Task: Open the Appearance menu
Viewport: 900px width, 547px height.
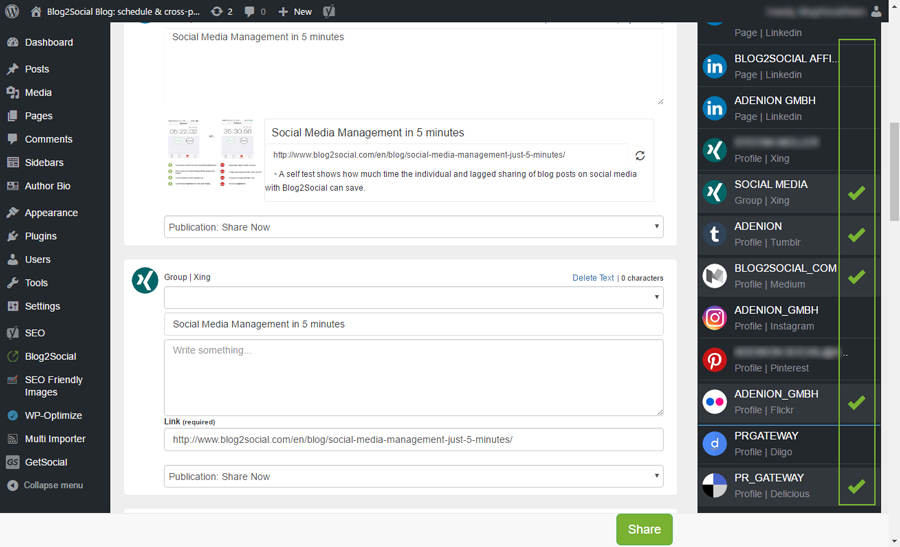Action: pyautogui.click(x=51, y=213)
